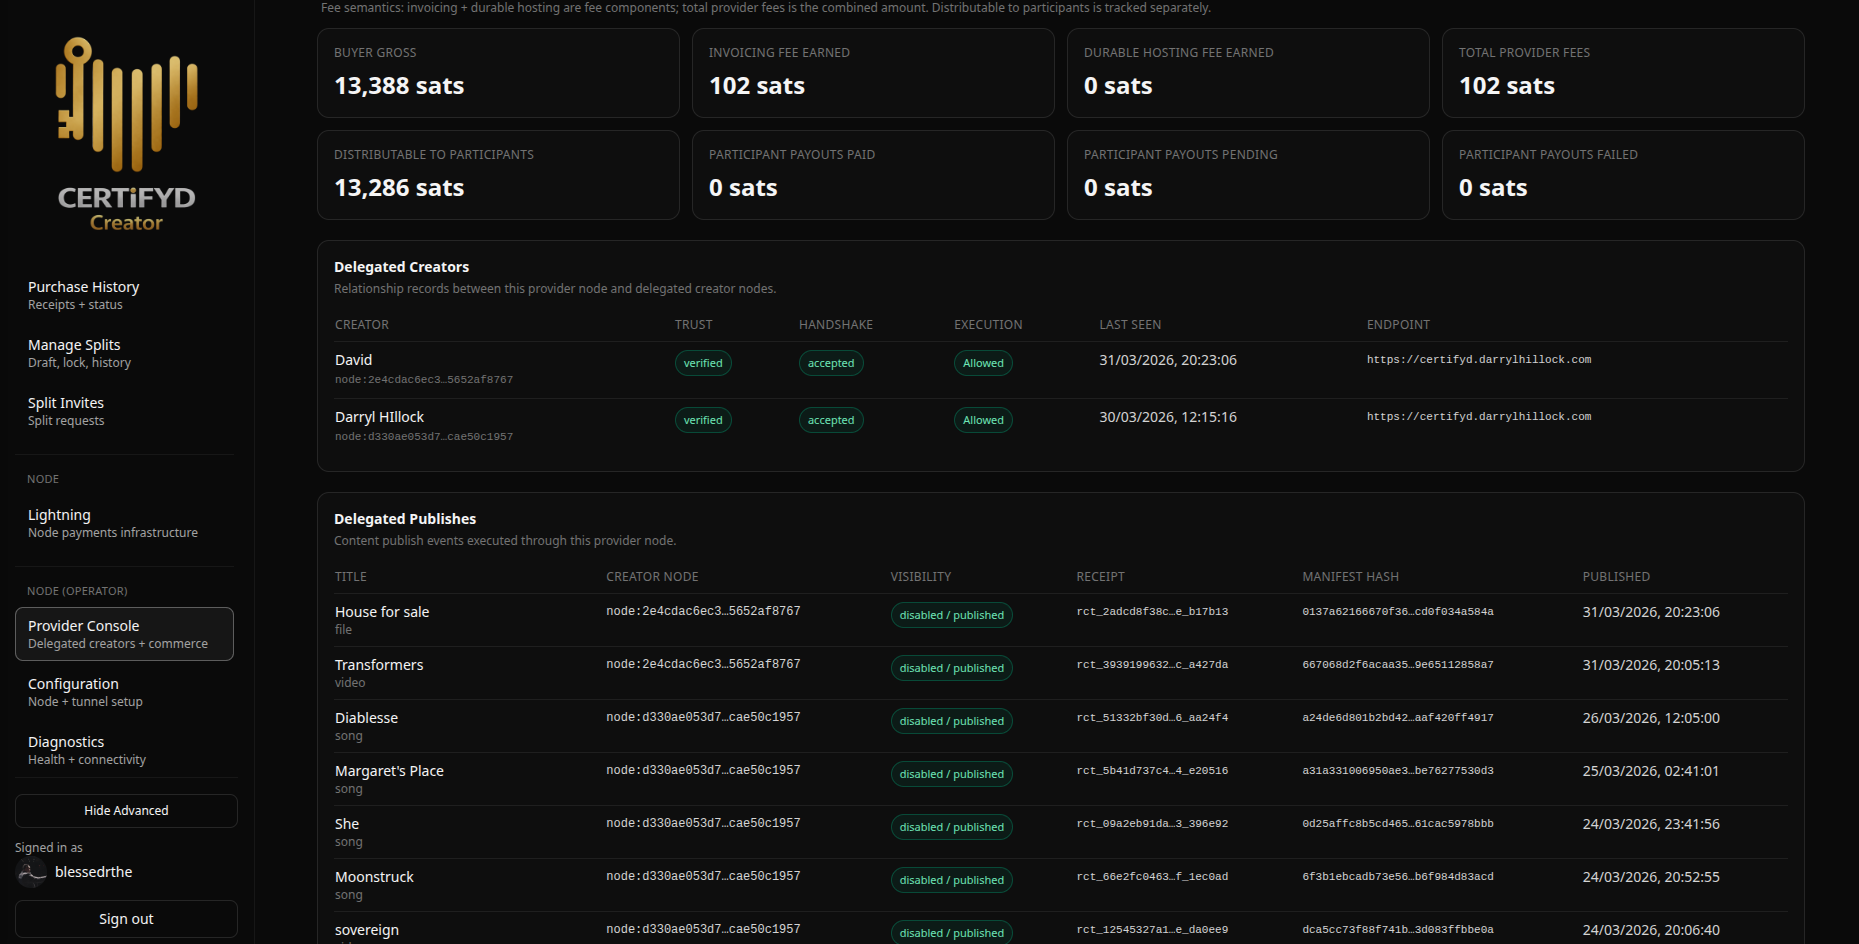Click the Participant Payouts Paid card
The width and height of the screenshot is (1859, 944).
point(873,175)
